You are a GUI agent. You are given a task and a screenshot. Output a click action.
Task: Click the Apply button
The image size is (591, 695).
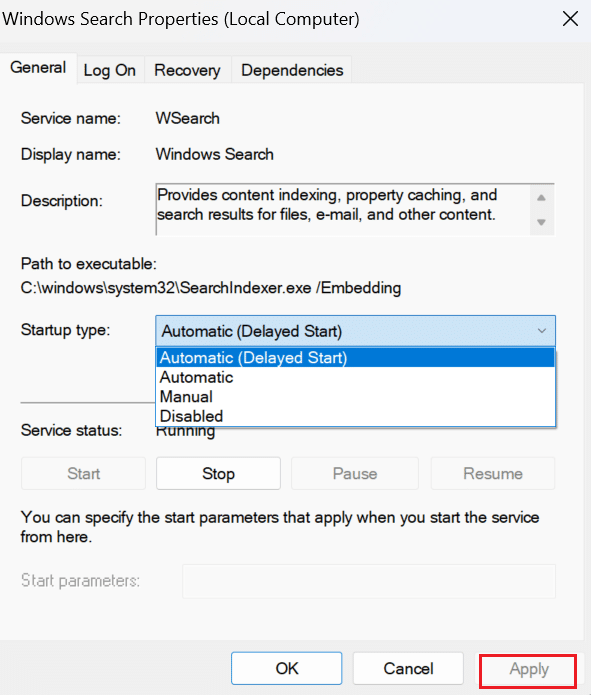[528, 669]
